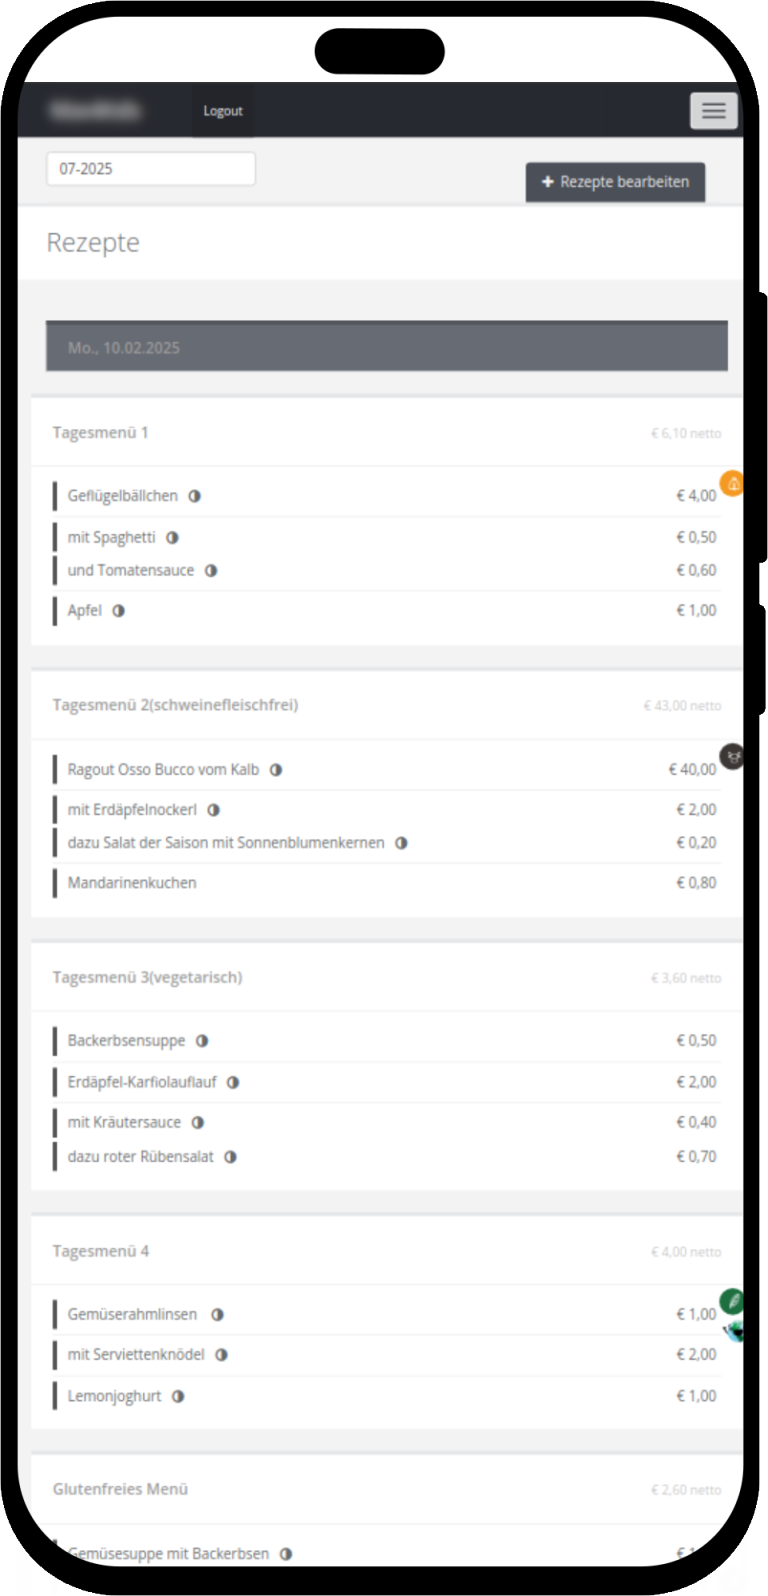The image size is (768, 1596).
Task: Expand the Mo., 10.02.2025 day header
Action: coord(386,346)
